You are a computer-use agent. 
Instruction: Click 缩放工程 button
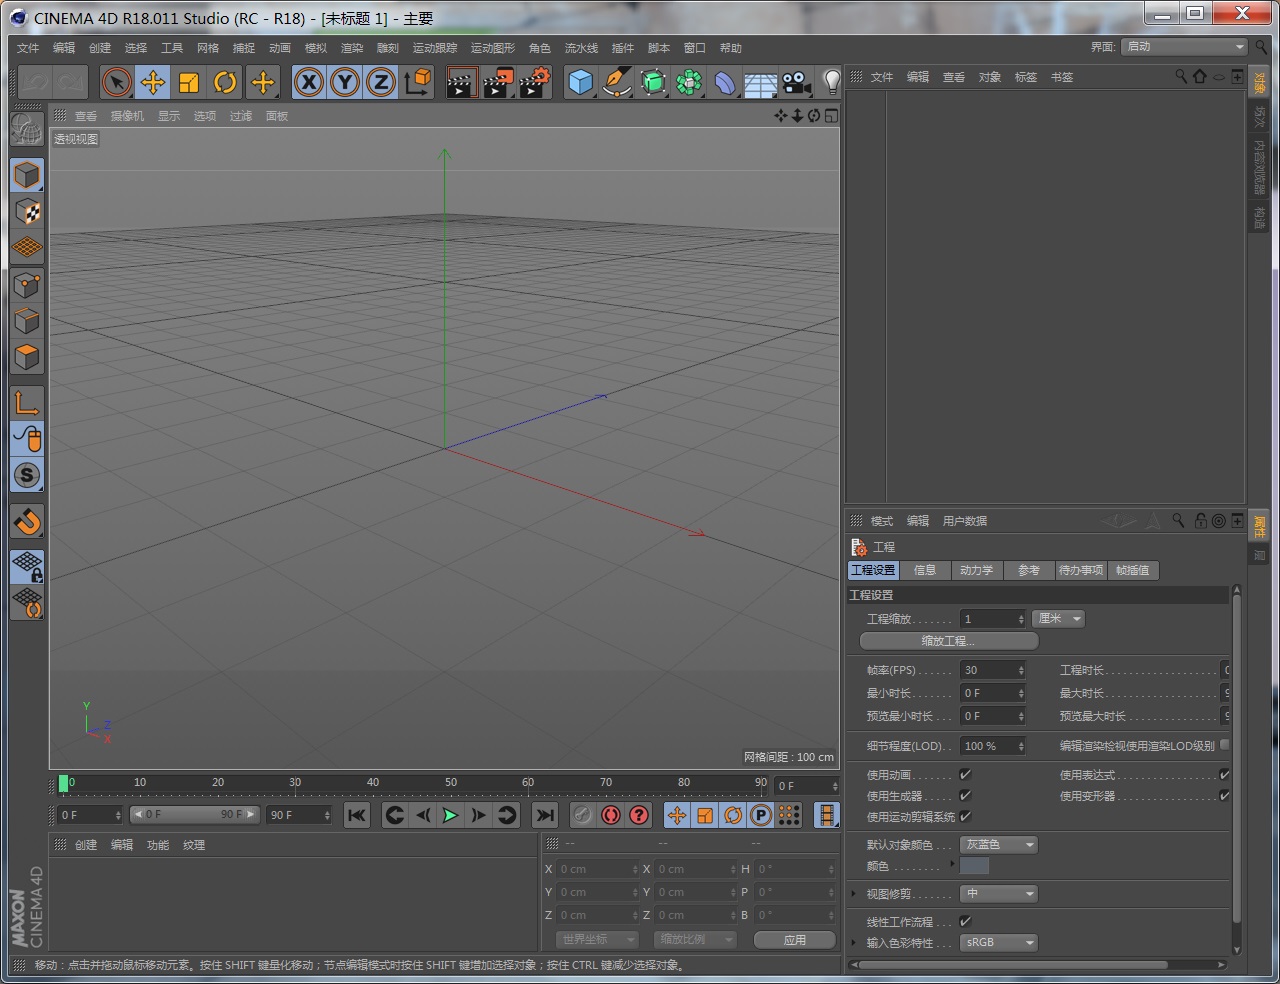pyautogui.click(x=948, y=640)
